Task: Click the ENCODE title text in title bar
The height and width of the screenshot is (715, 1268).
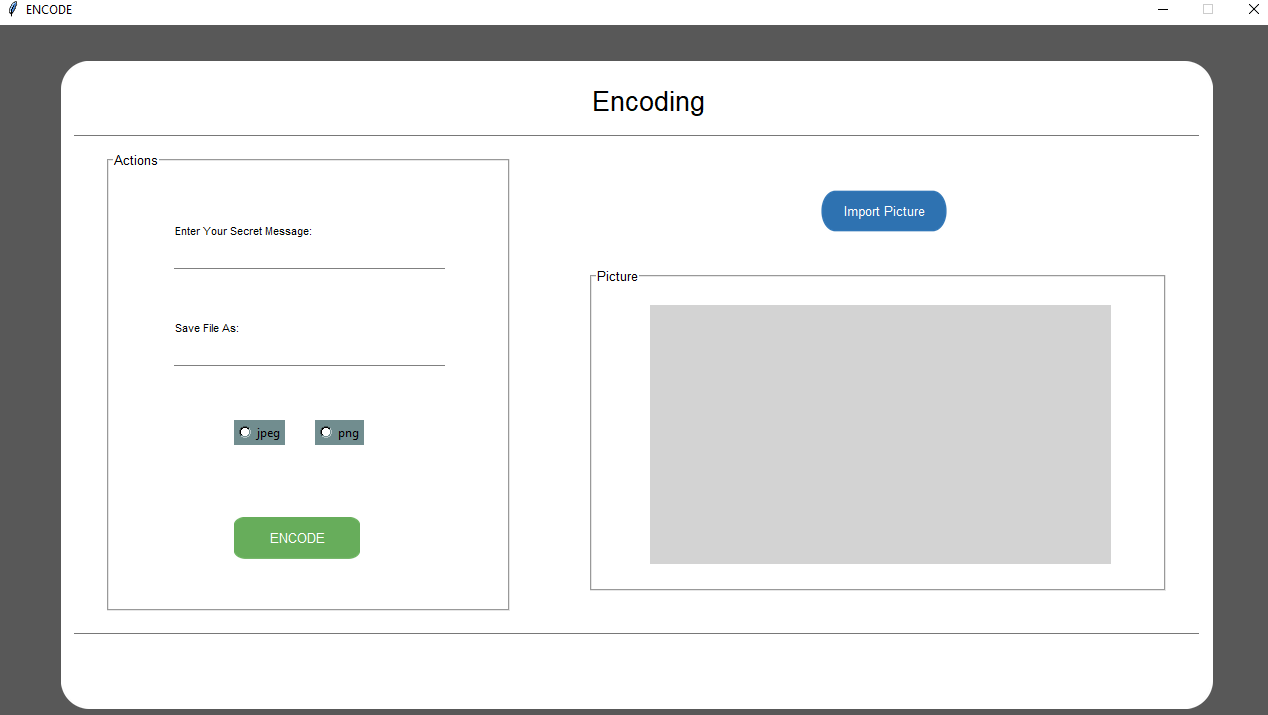Action: pos(49,9)
